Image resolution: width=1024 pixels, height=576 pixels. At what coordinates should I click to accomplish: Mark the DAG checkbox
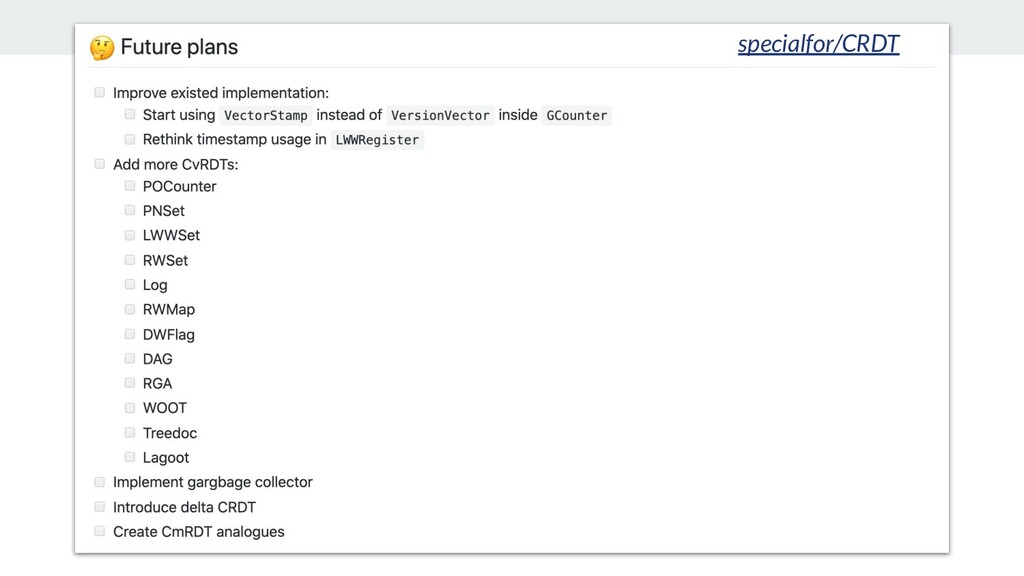pyautogui.click(x=130, y=359)
